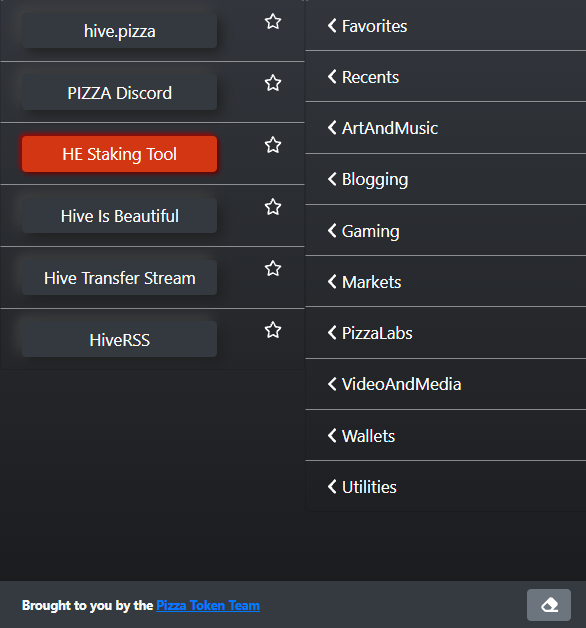Expand the Recents category
Image resolution: width=586 pixels, height=628 pixels.
445,77
